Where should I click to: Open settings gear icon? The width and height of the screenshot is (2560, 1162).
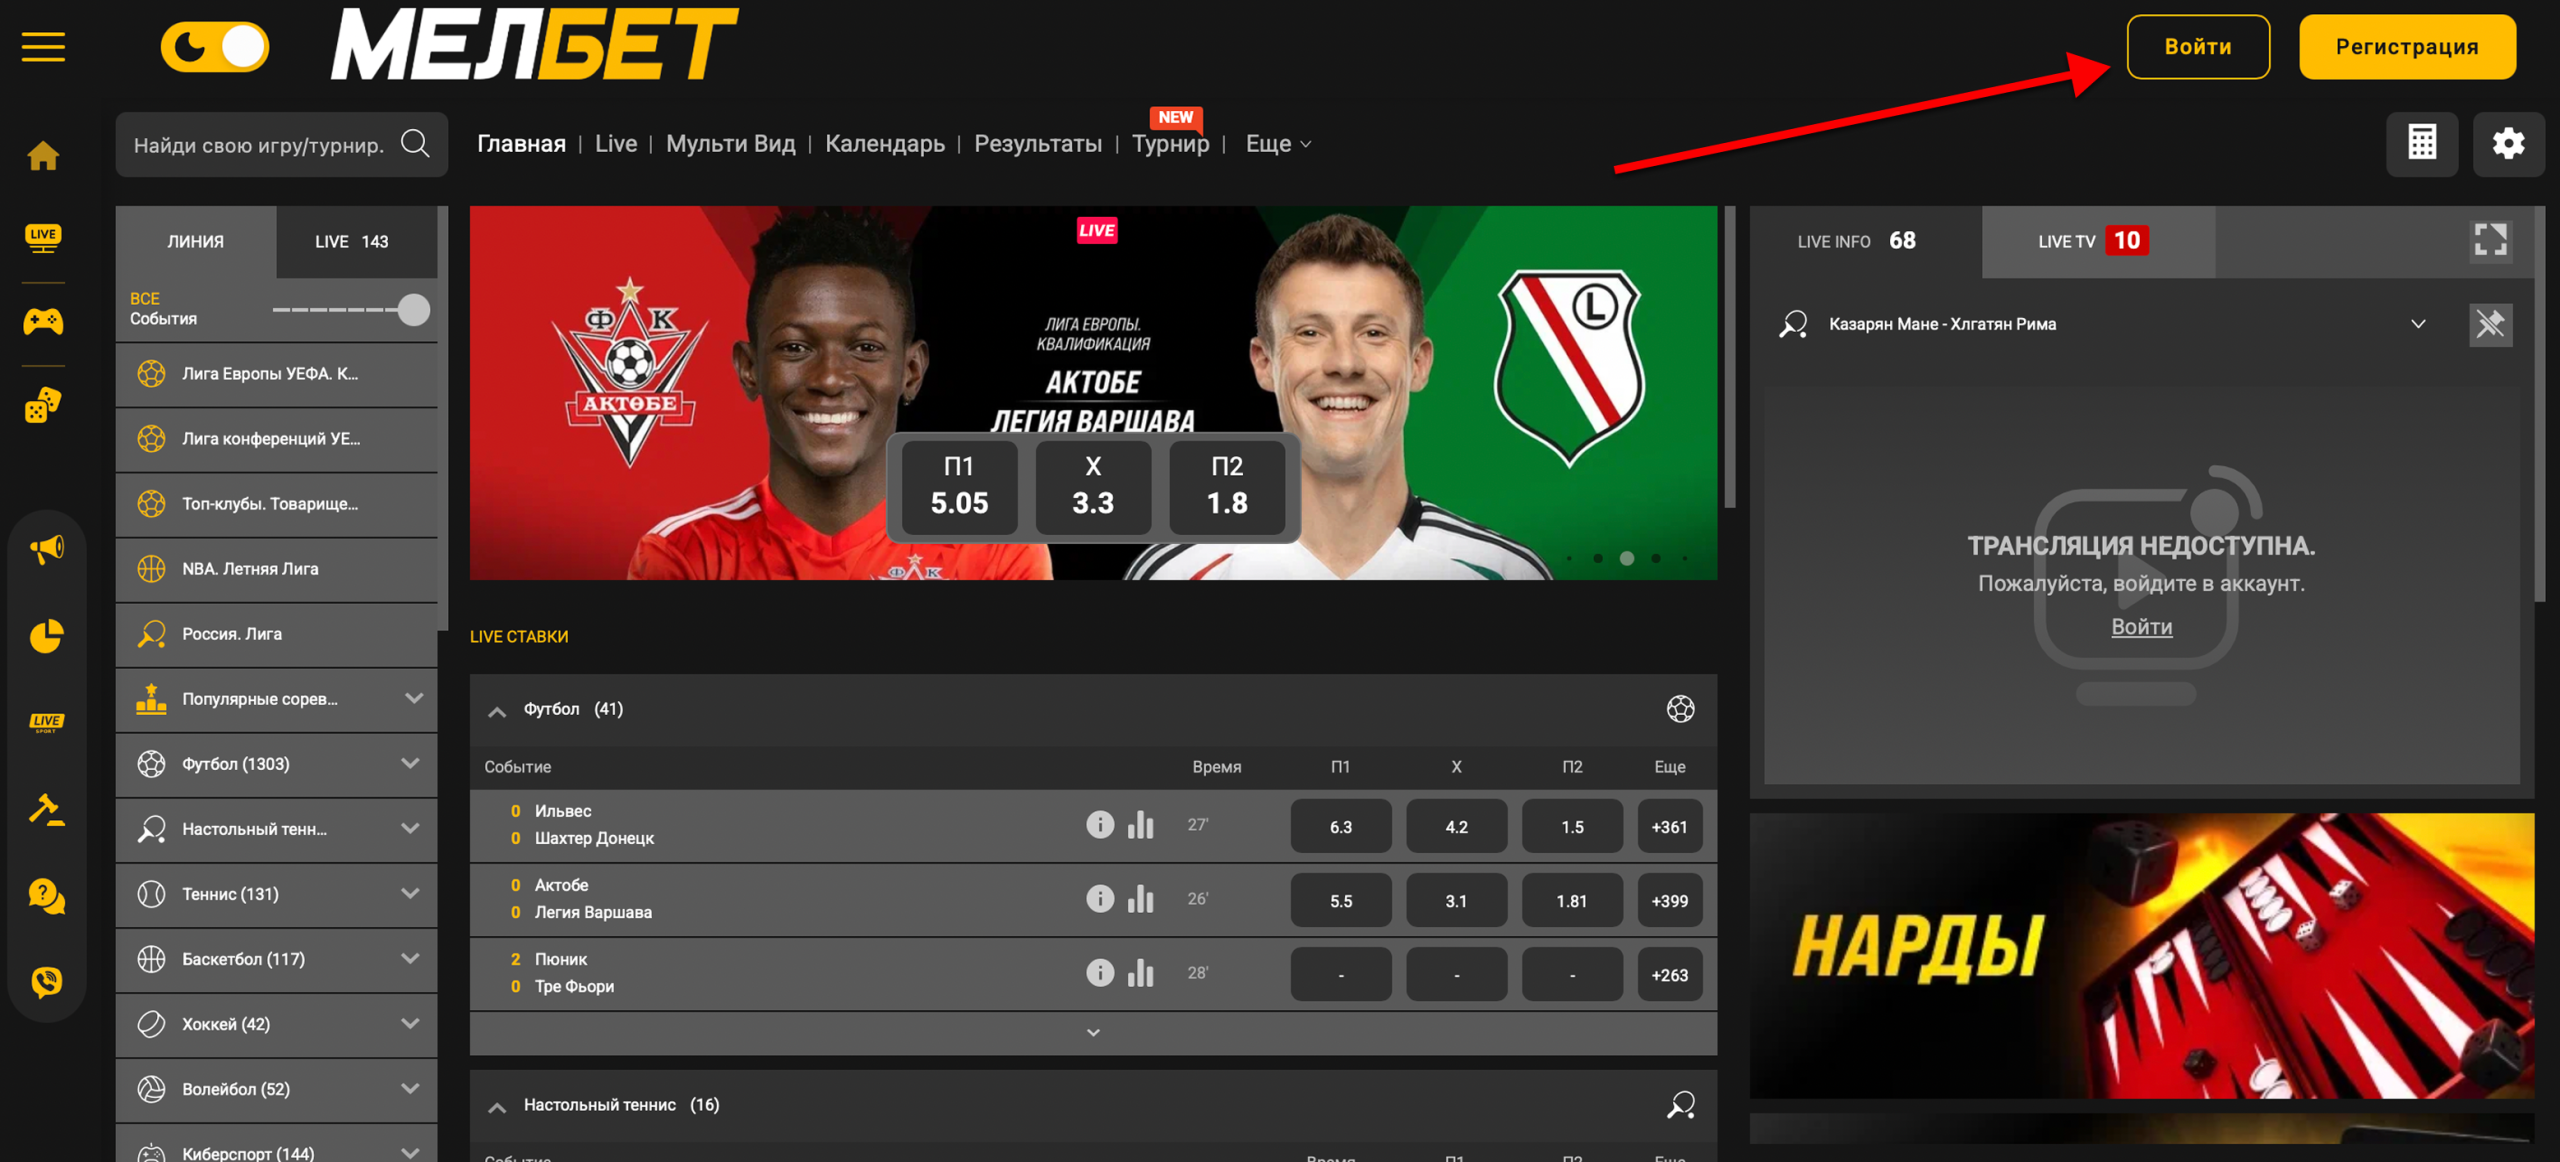click(x=2508, y=143)
